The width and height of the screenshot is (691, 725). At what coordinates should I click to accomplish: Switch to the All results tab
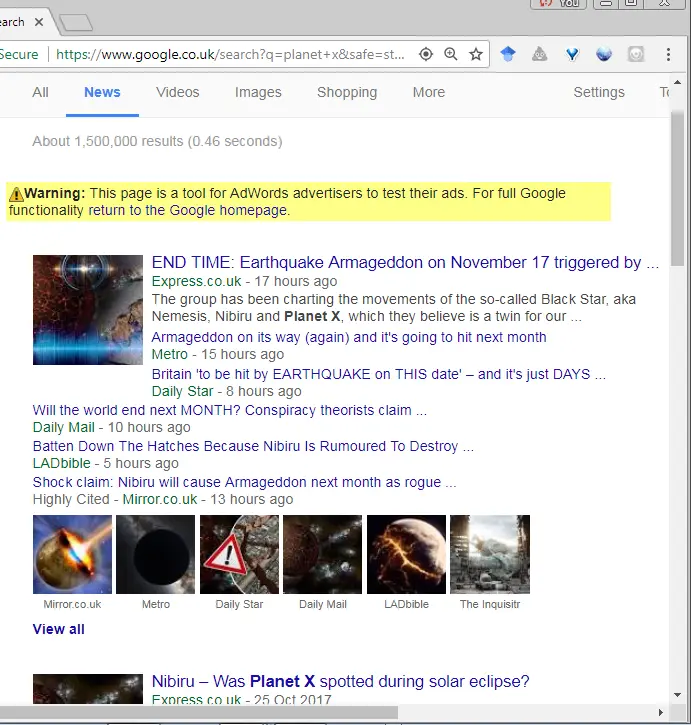[40, 92]
